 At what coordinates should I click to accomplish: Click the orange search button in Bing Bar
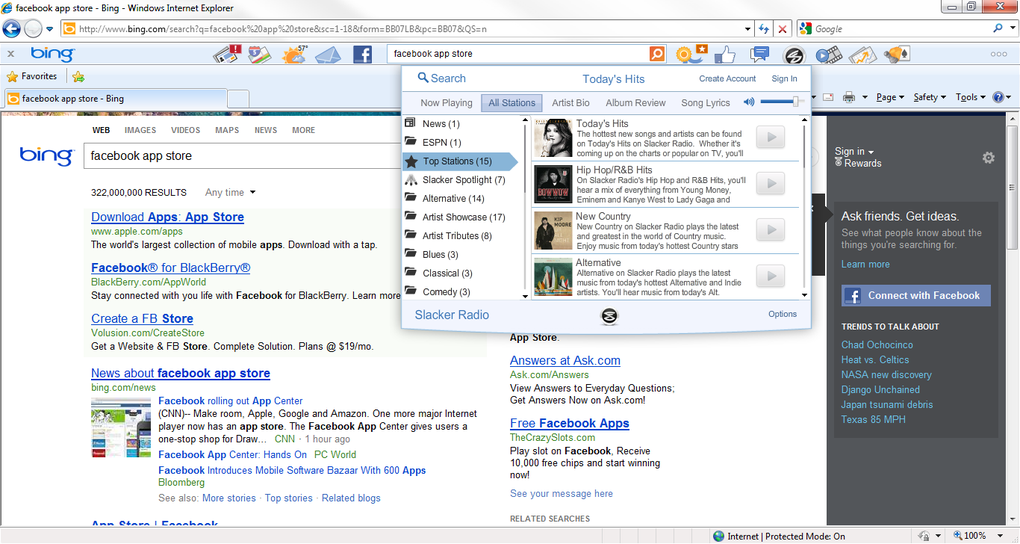657,54
